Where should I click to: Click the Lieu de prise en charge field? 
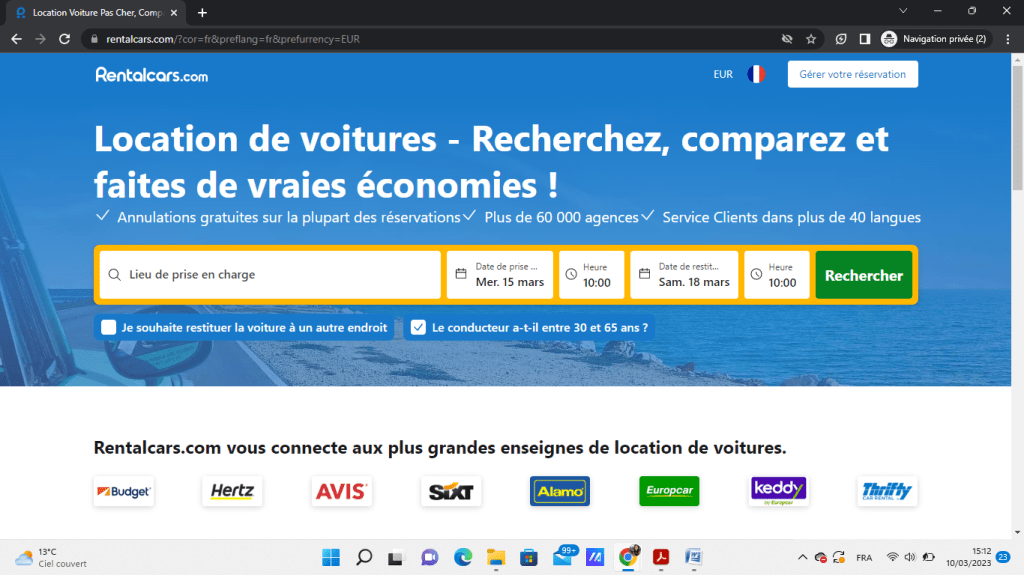pyautogui.click(x=270, y=275)
